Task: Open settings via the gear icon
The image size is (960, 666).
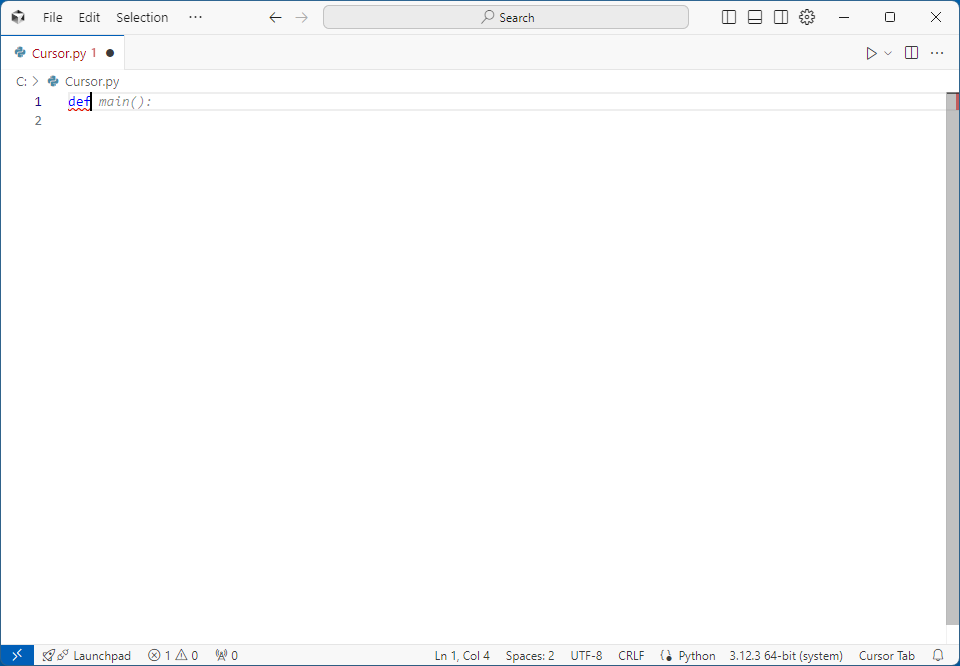Action: pyautogui.click(x=807, y=17)
